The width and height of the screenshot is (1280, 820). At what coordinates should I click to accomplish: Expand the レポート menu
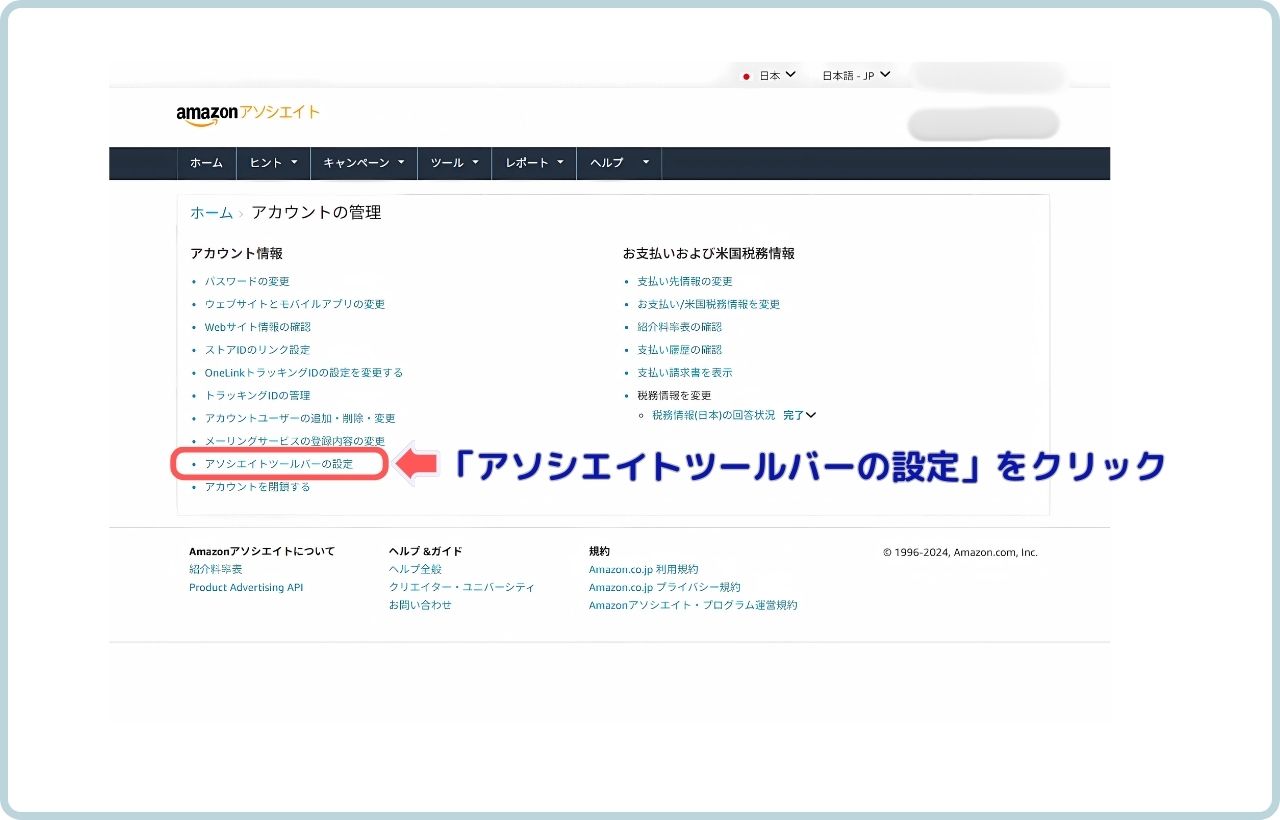click(534, 163)
